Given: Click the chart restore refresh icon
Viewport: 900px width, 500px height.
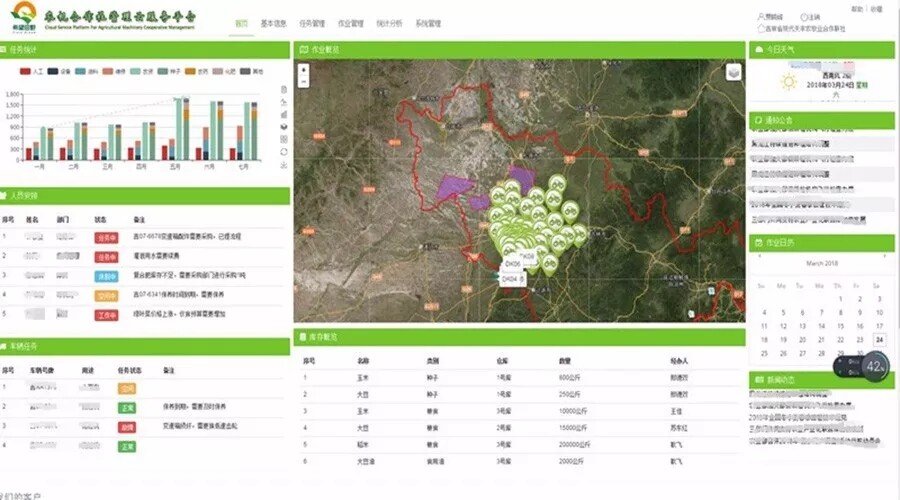Looking at the screenshot, I should pyautogui.click(x=284, y=152).
